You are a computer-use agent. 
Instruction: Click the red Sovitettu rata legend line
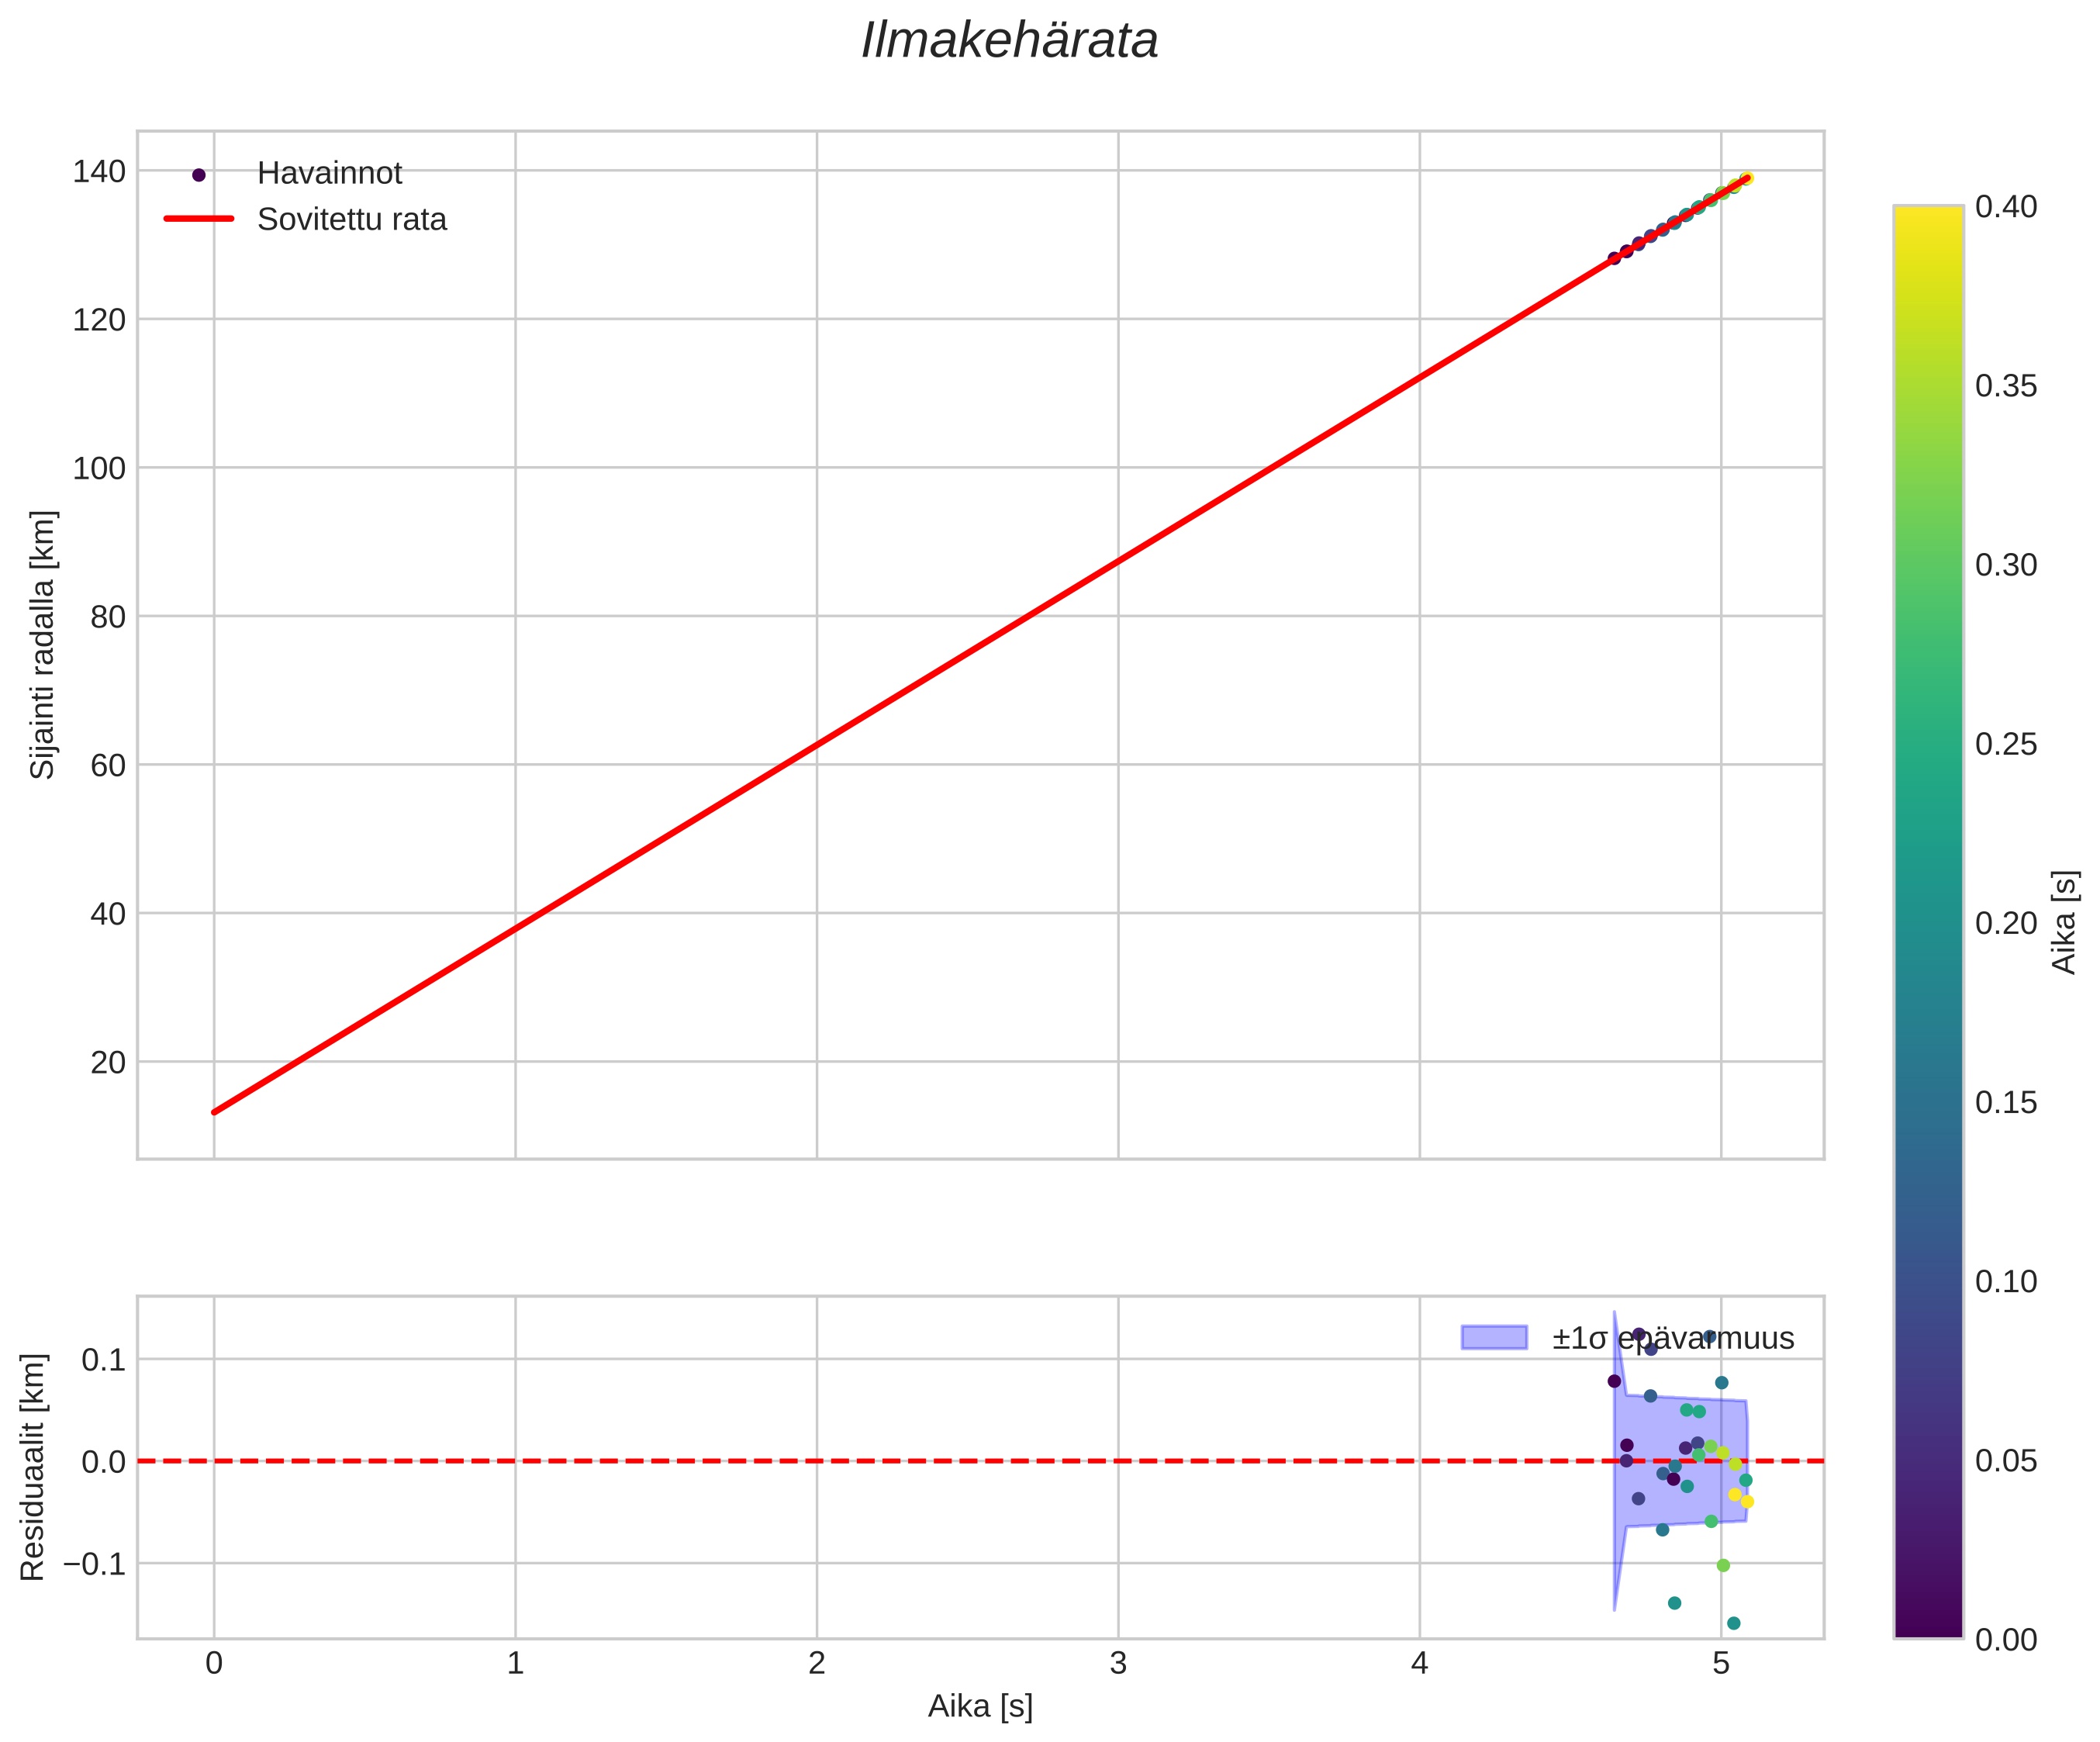[x=199, y=219]
